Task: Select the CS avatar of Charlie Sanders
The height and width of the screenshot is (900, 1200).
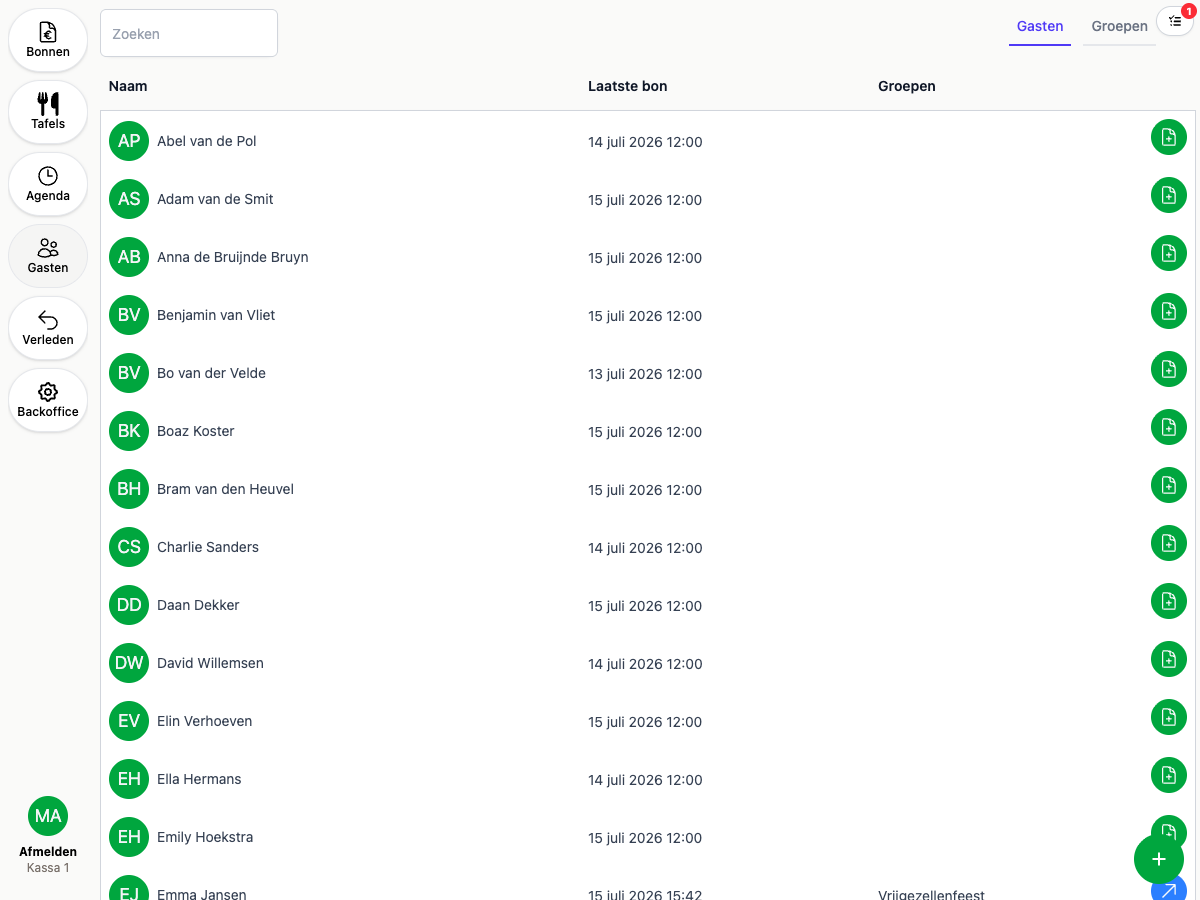Action: pos(129,547)
